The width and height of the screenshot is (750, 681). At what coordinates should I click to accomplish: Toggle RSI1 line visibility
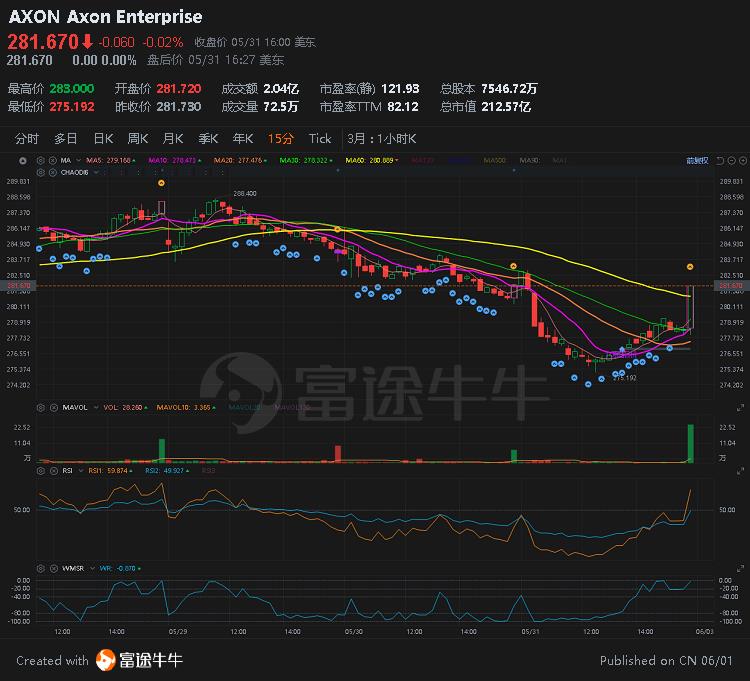pyautogui.click(x=110, y=471)
